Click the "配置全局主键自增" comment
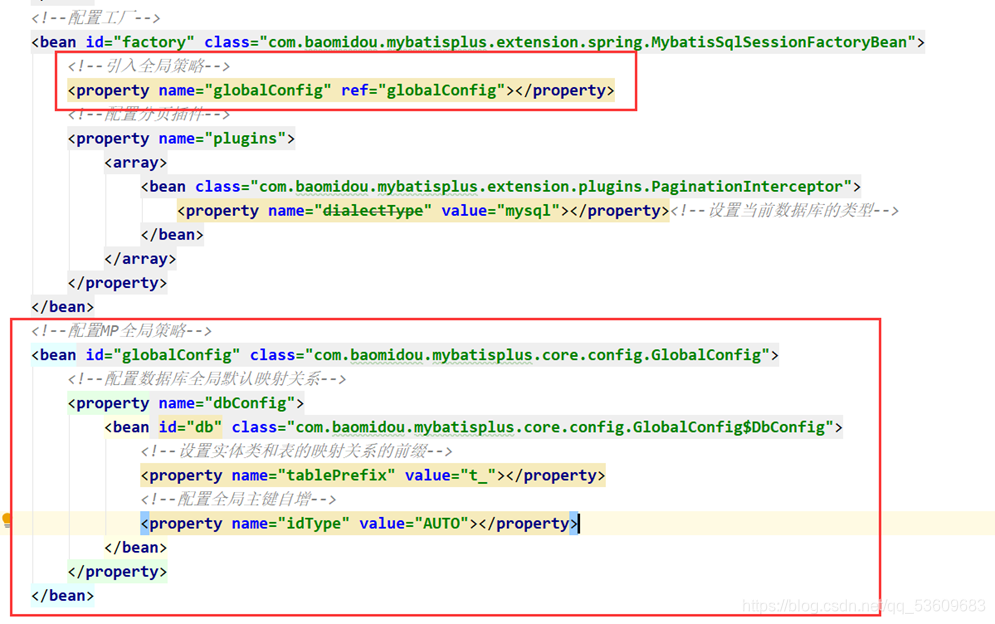This screenshot has width=995, height=624. pos(238,500)
